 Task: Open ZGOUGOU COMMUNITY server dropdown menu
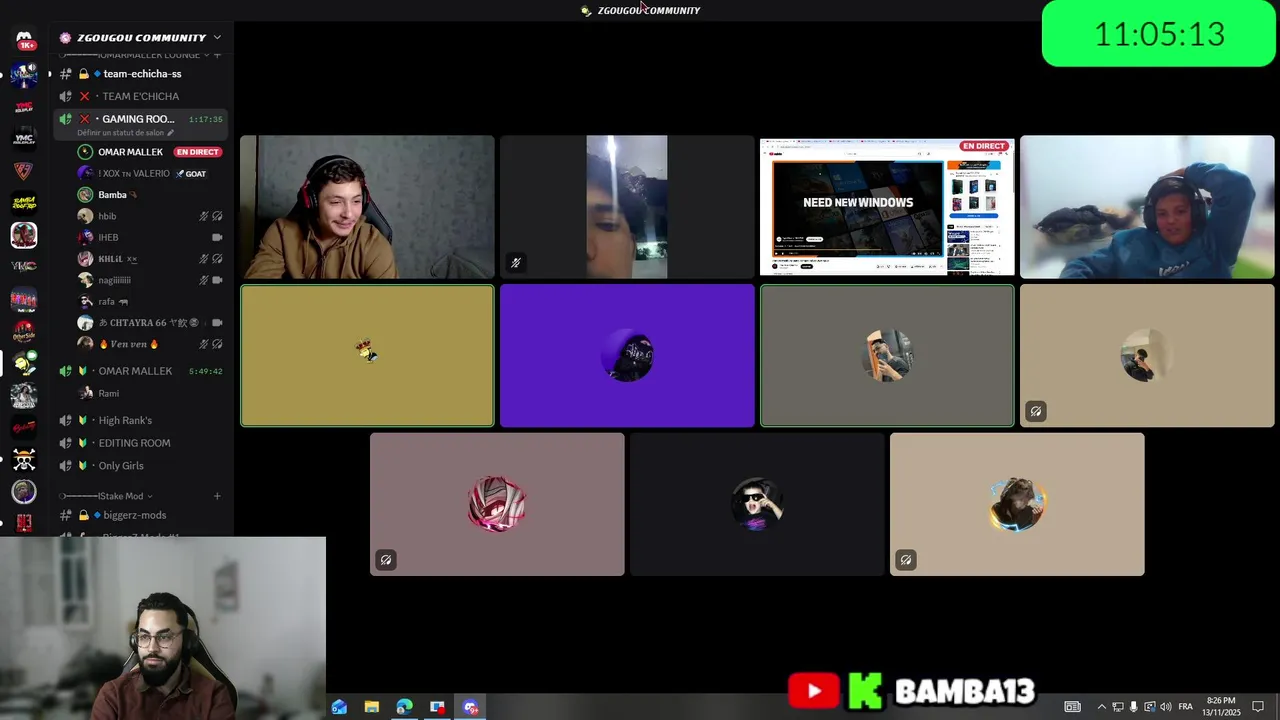tap(217, 38)
